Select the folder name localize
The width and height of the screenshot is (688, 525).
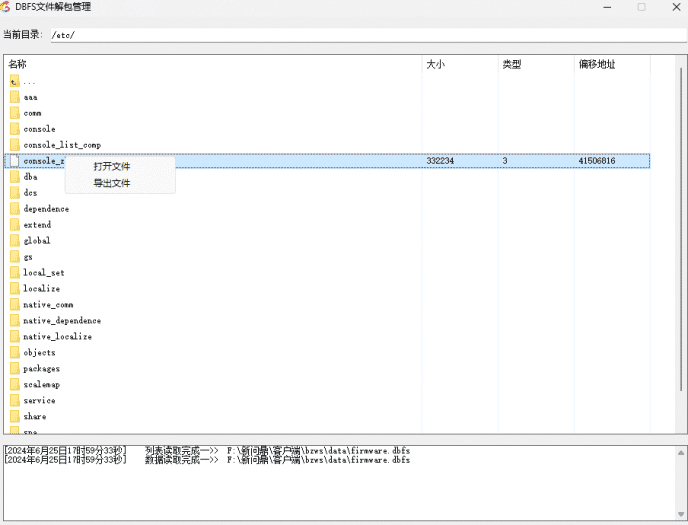point(42,289)
